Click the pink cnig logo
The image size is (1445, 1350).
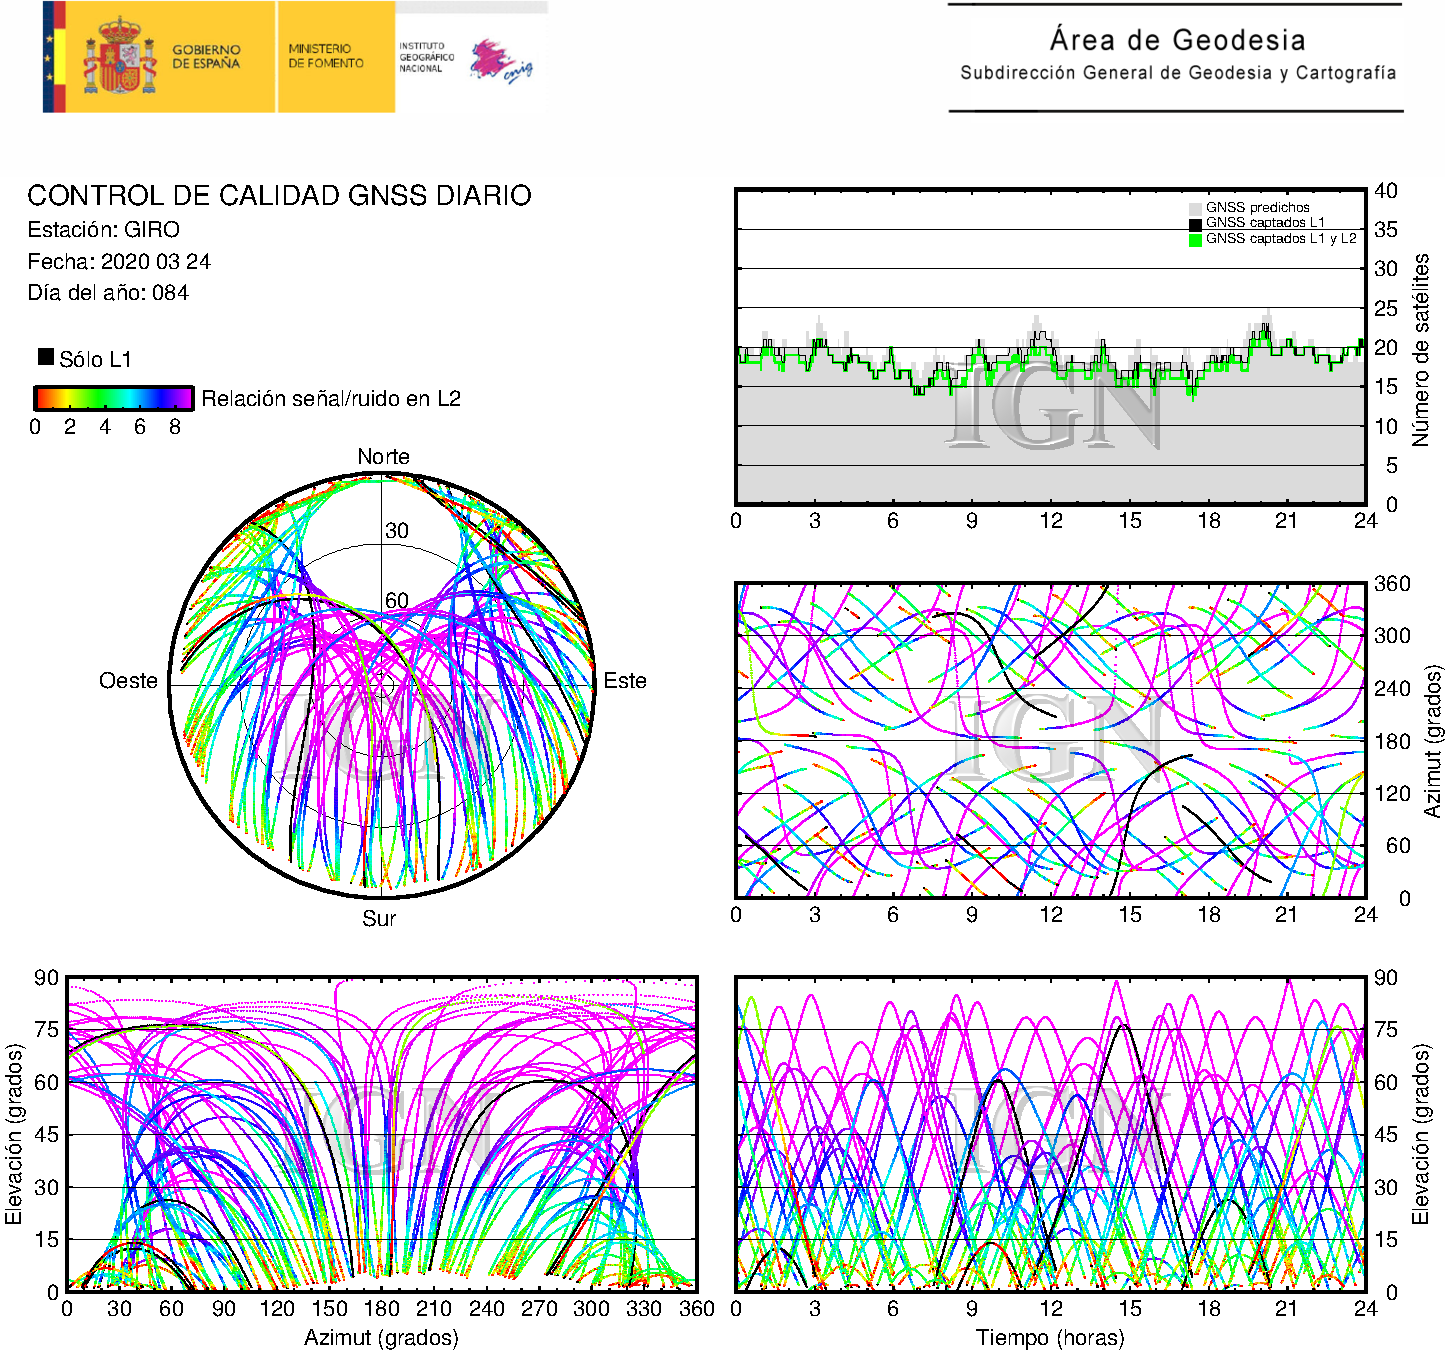[500, 61]
